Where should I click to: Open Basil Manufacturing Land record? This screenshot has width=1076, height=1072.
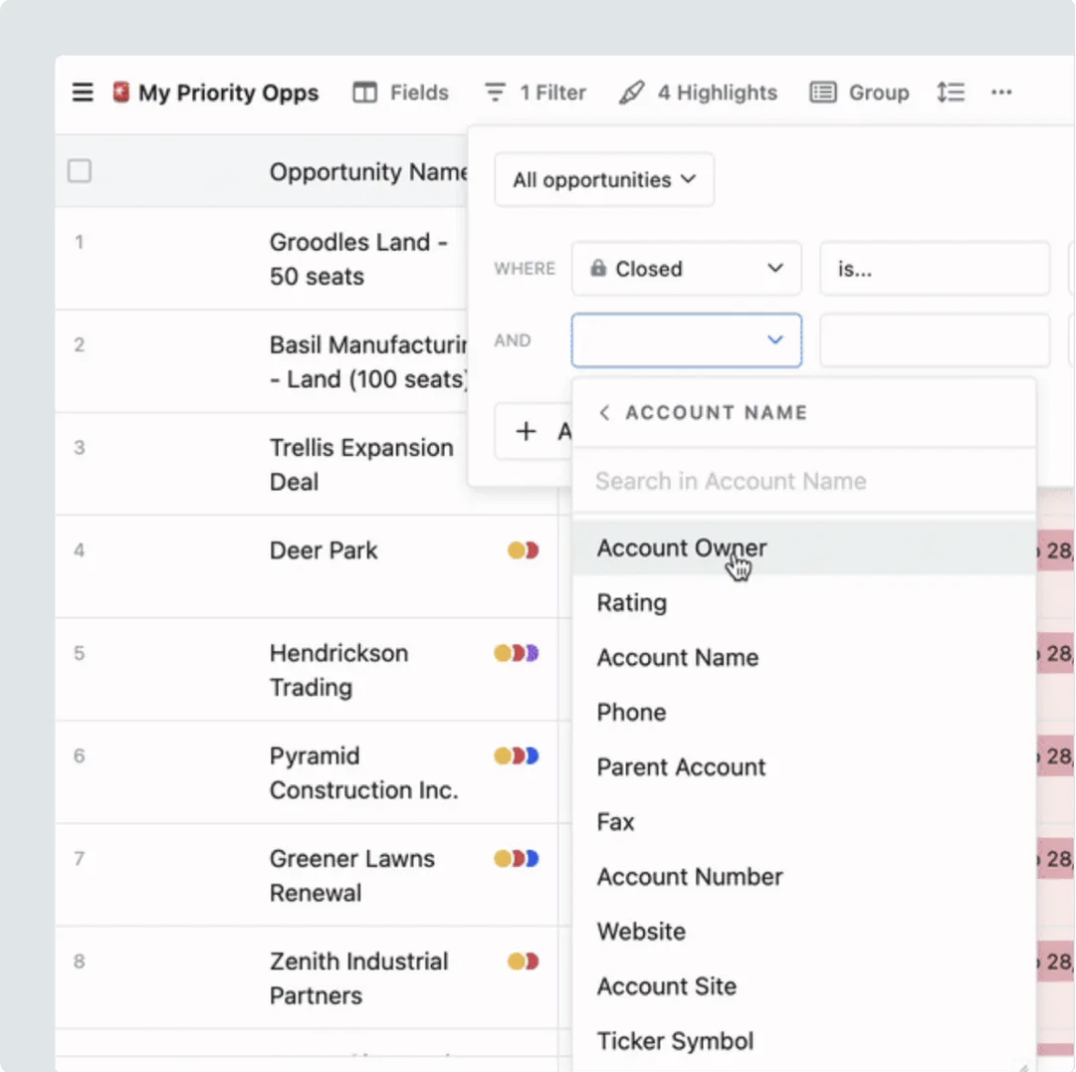369,362
